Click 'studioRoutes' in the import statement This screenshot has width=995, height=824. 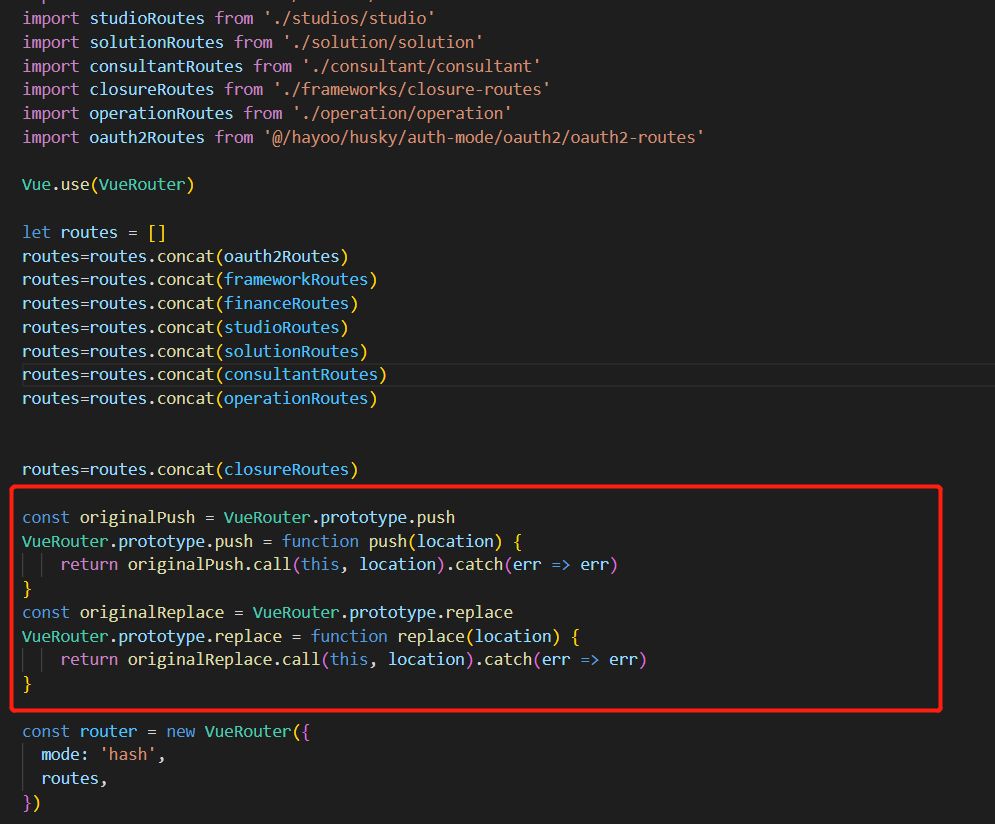[147, 18]
